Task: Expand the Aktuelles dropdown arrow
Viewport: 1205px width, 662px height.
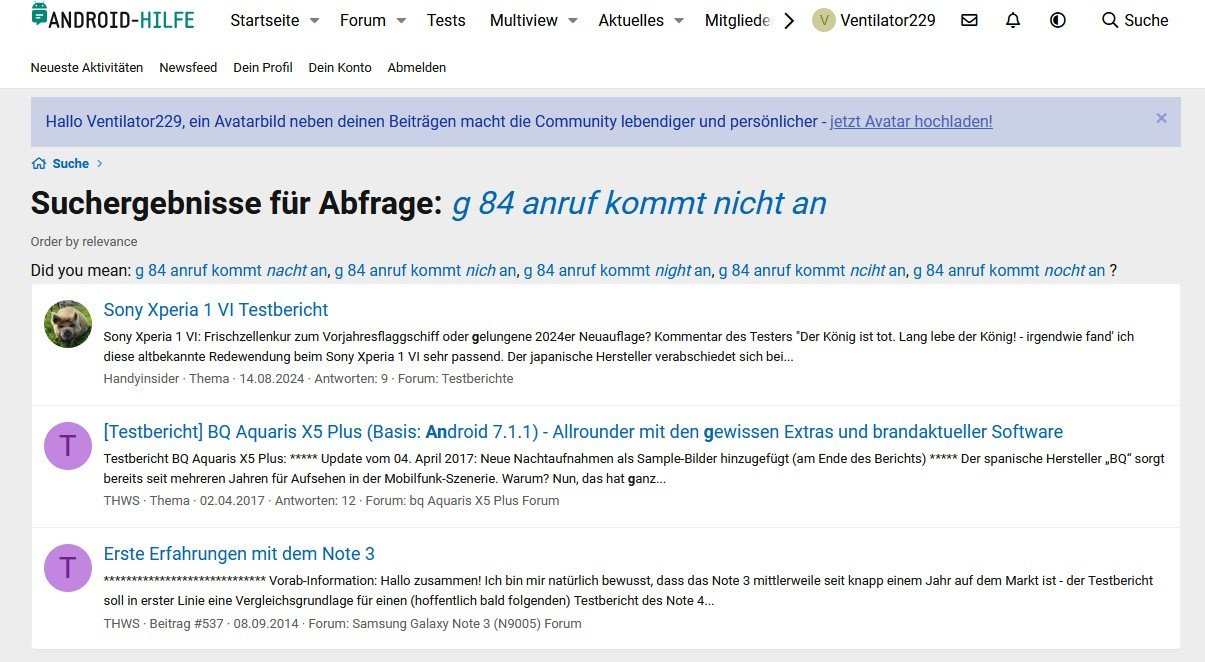Action: click(x=679, y=21)
